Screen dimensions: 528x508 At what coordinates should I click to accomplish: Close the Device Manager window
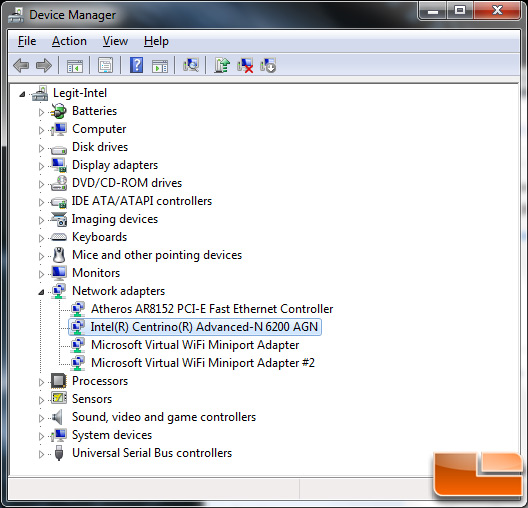(x=497, y=11)
